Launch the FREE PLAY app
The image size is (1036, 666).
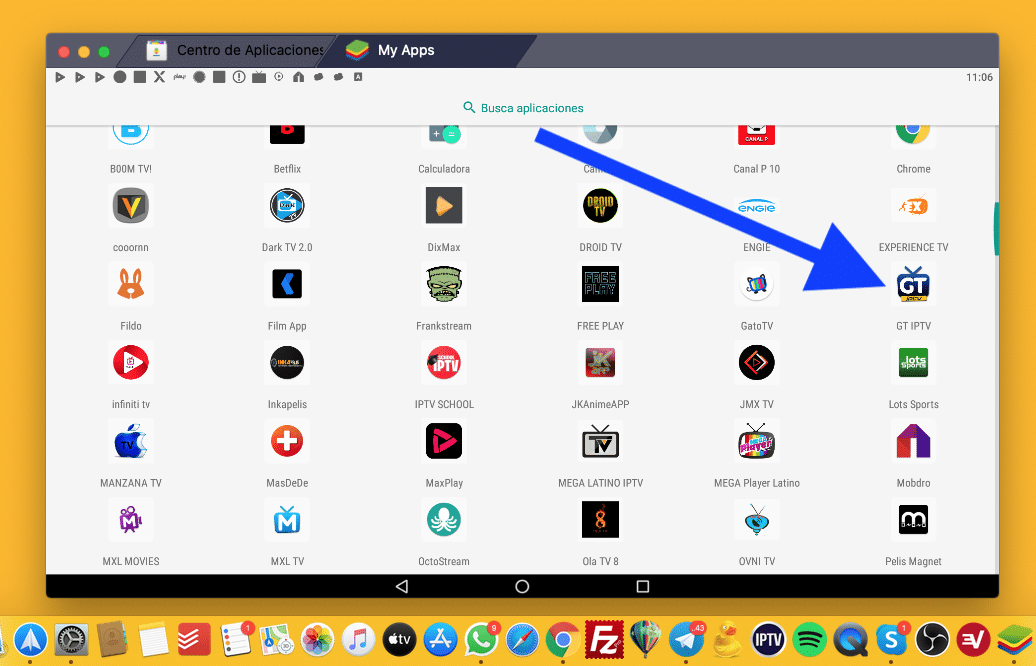click(x=600, y=284)
